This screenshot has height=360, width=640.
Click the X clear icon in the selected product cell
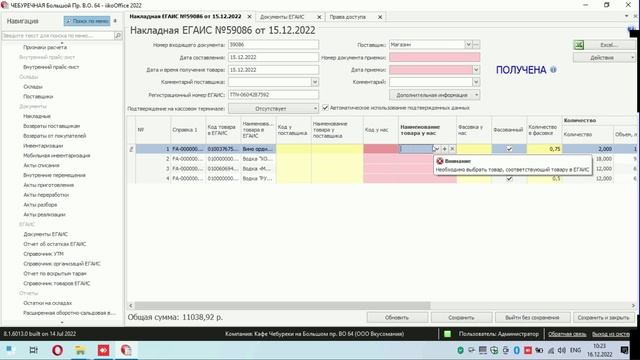[x=452, y=149]
